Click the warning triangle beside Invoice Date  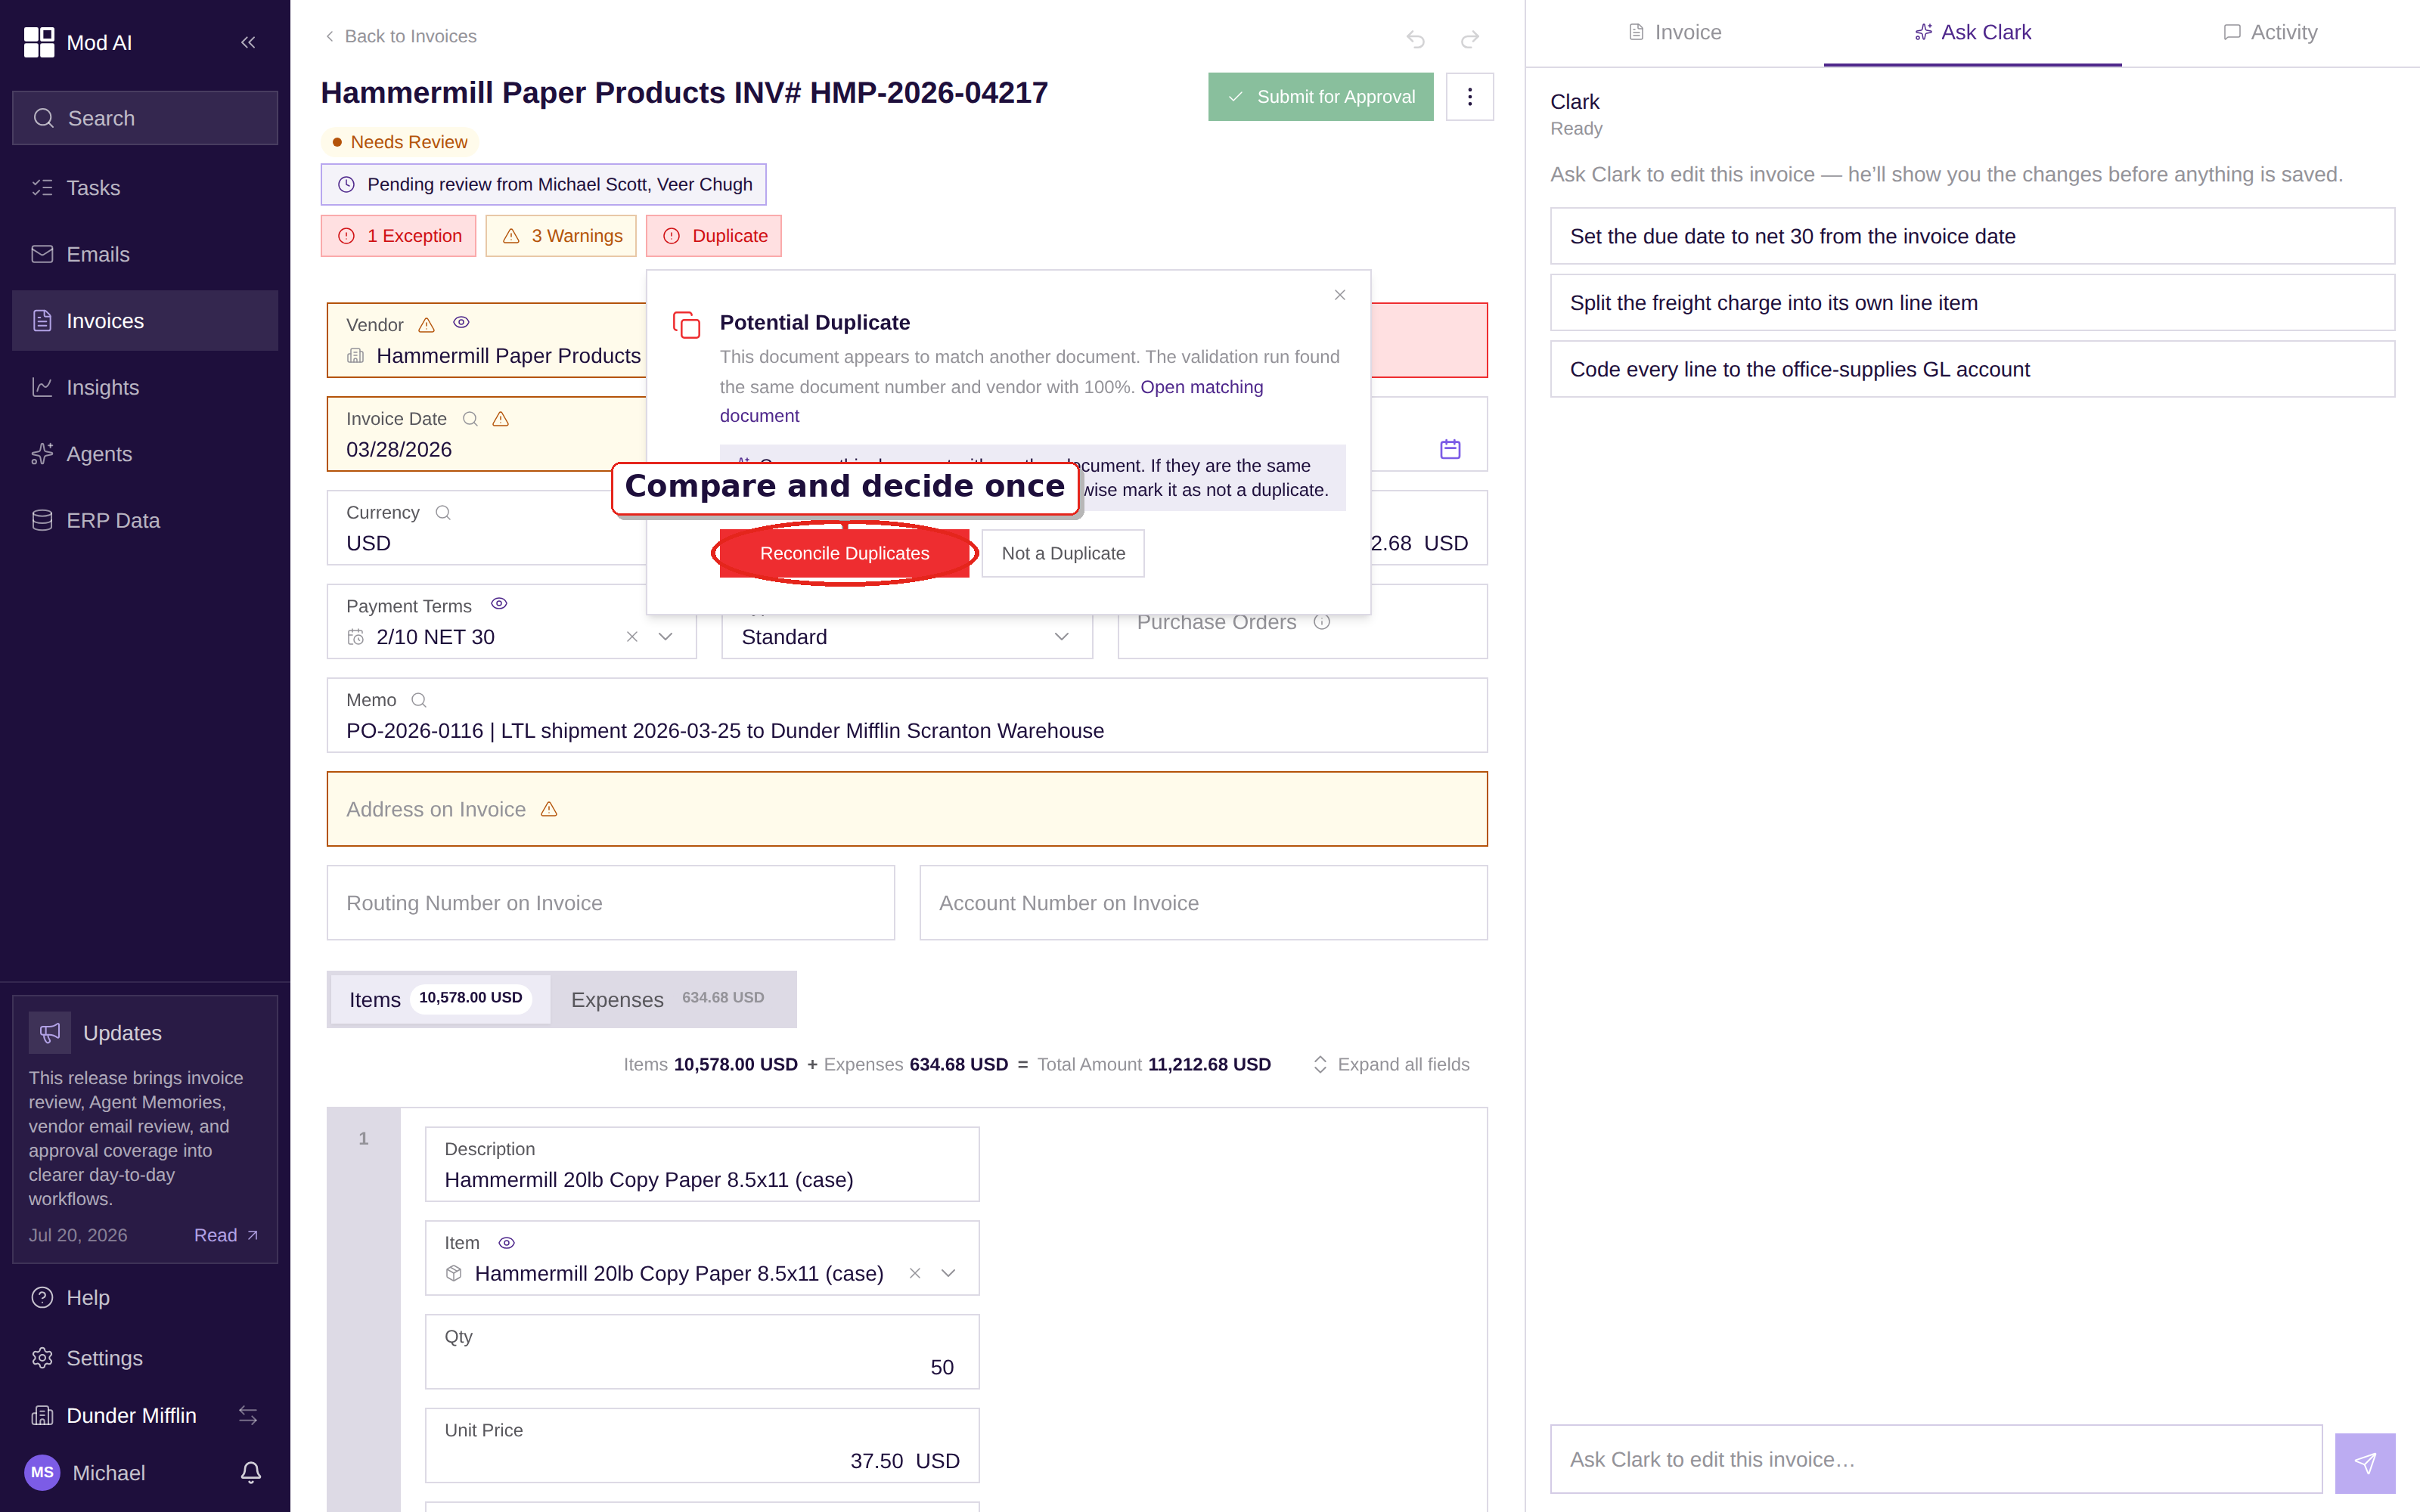tap(501, 419)
